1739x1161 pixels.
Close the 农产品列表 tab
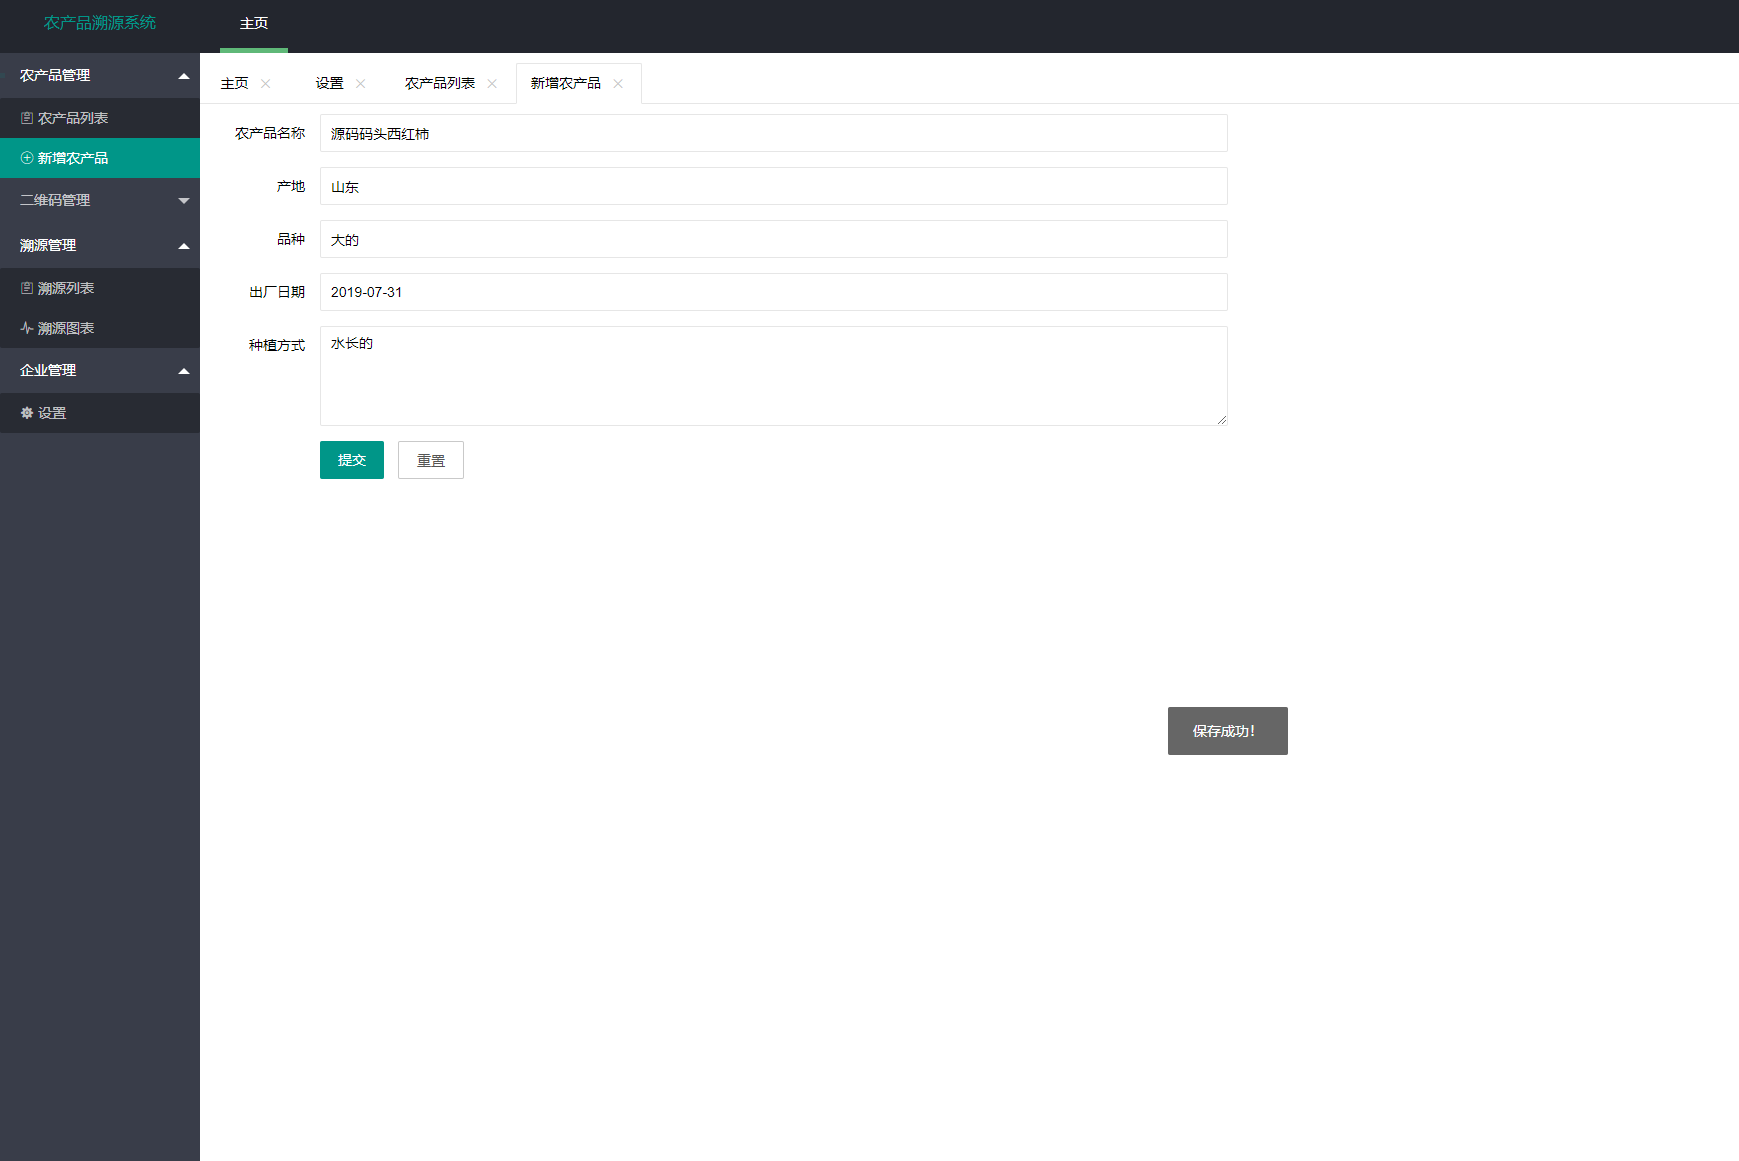[492, 84]
